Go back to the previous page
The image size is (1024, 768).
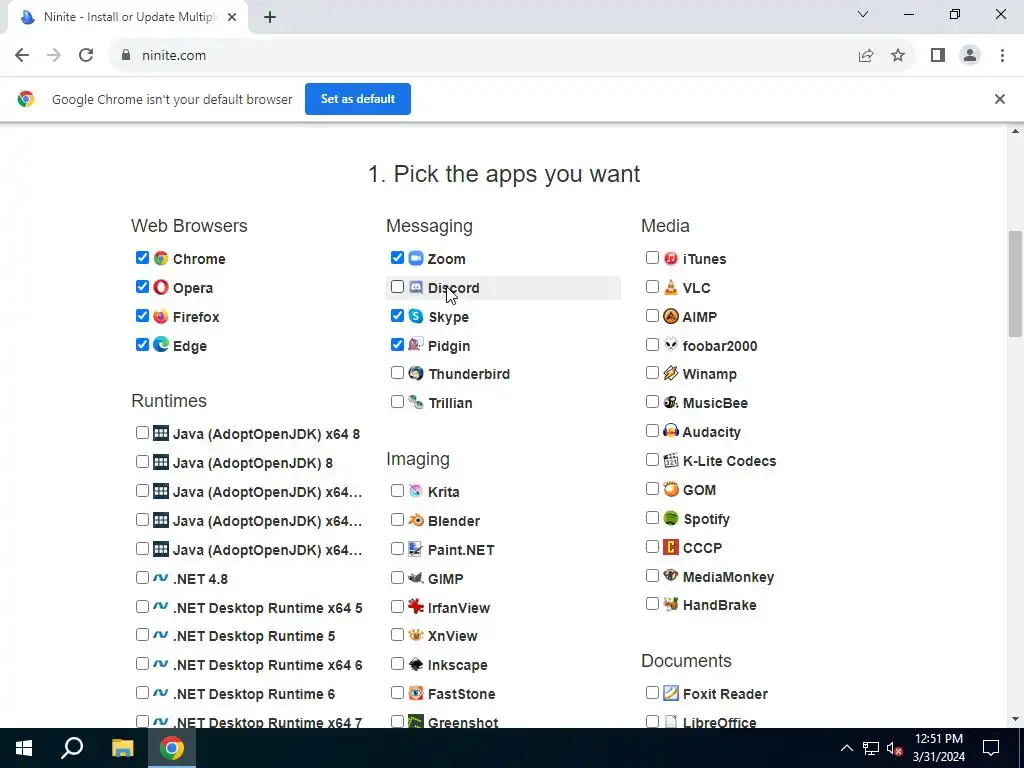click(x=22, y=56)
